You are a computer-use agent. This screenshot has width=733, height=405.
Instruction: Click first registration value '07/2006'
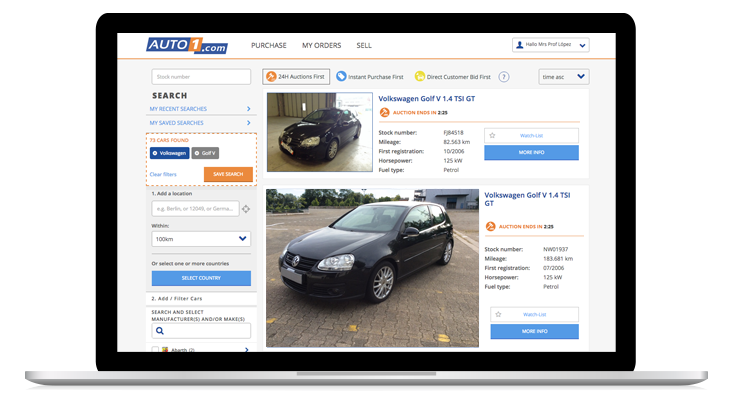(x=553, y=268)
